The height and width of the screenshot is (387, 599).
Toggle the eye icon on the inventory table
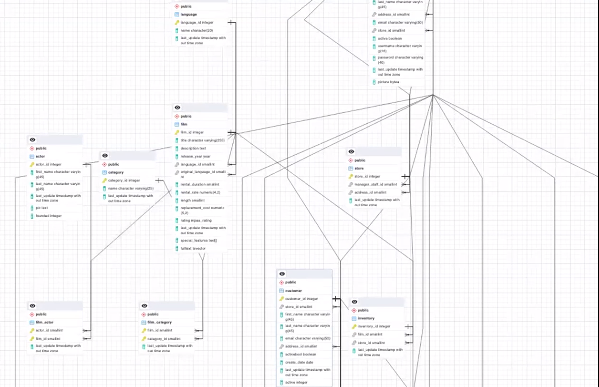[355, 302]
